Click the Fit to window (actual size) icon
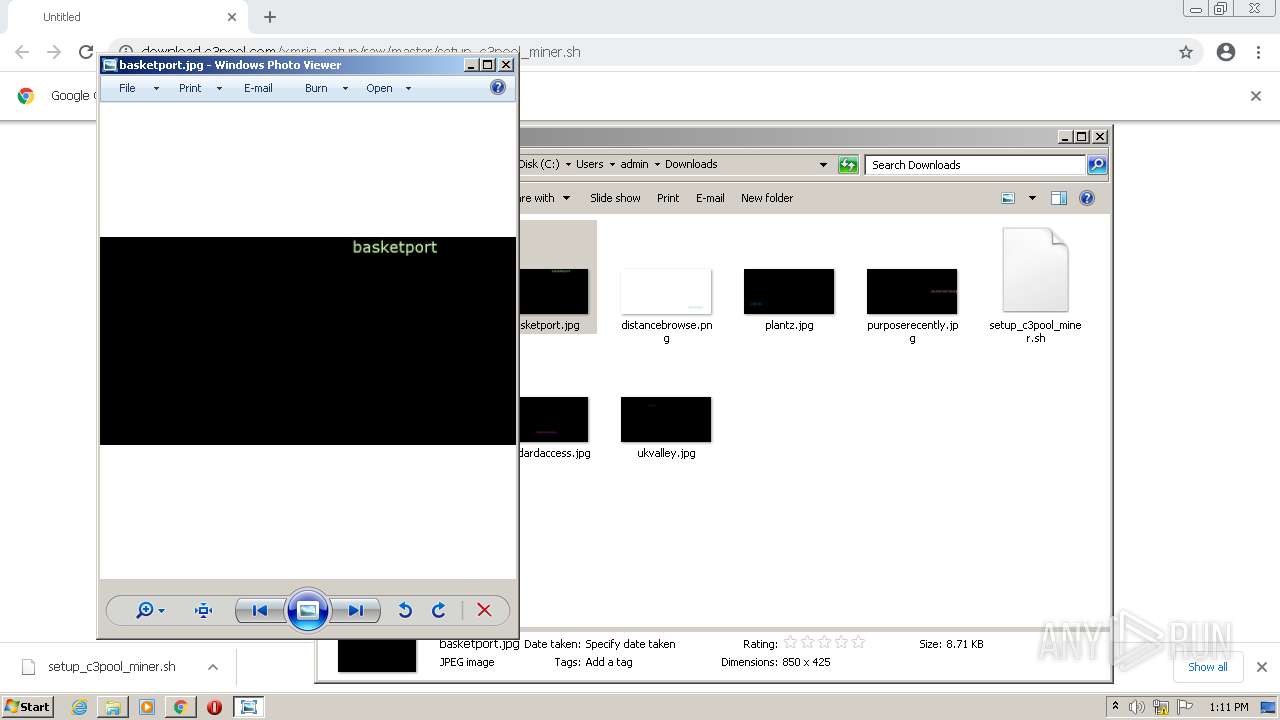This screenshot has height=720, width=1280. 204,610
